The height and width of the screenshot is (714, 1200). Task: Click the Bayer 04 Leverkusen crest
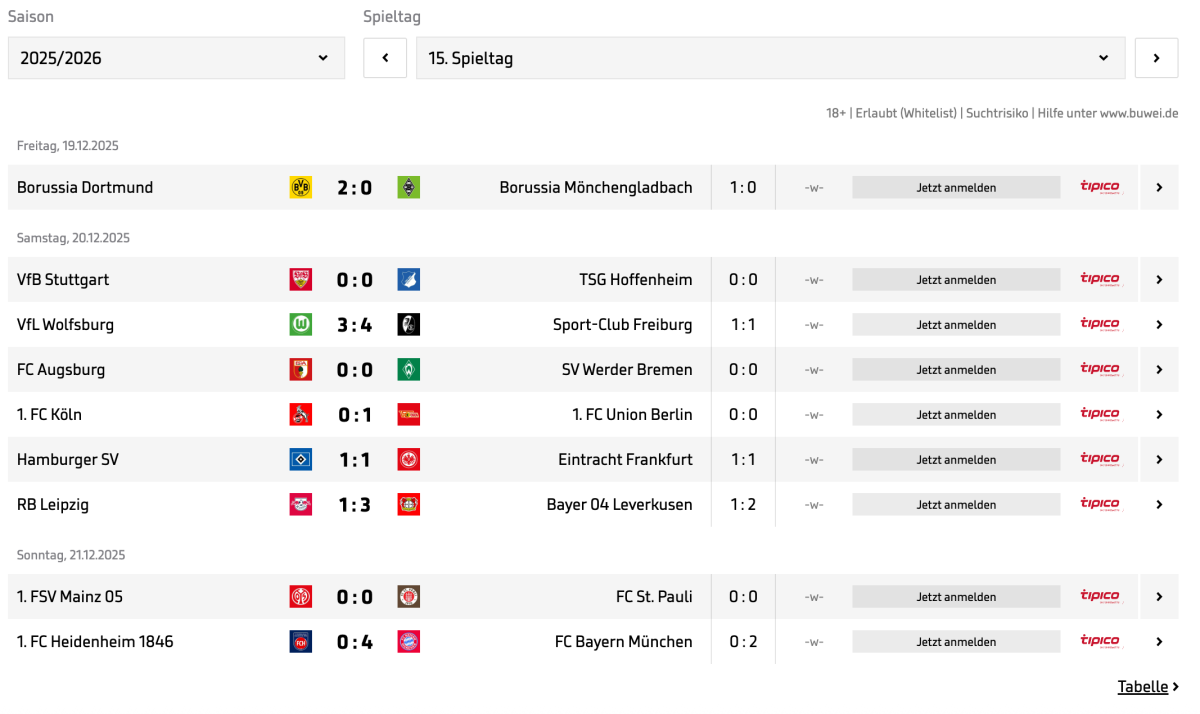pyautogui.click(x=408, y=505)
